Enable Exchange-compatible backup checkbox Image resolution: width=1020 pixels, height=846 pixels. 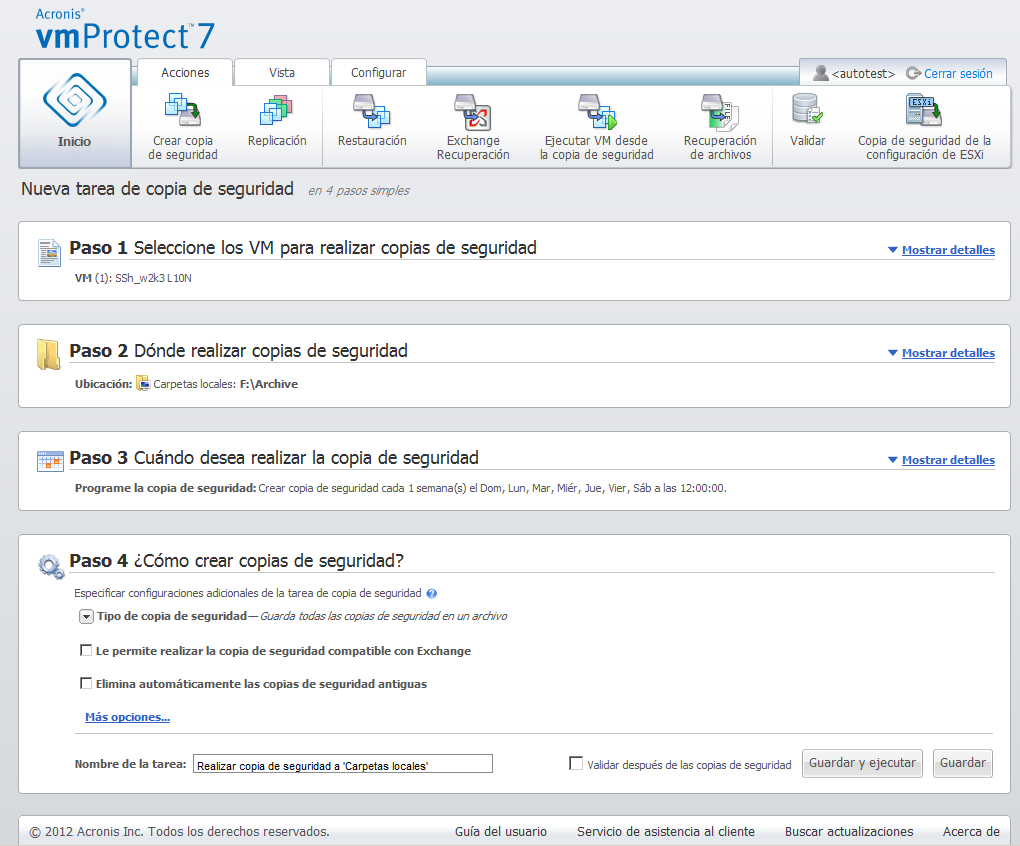coord(86,651)
